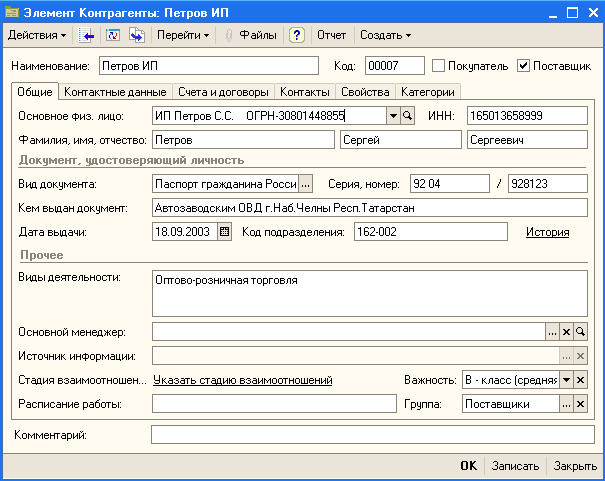Screen dimensions: 605x481
Task: Open the Категории tab
Action: tap(428, 92)
